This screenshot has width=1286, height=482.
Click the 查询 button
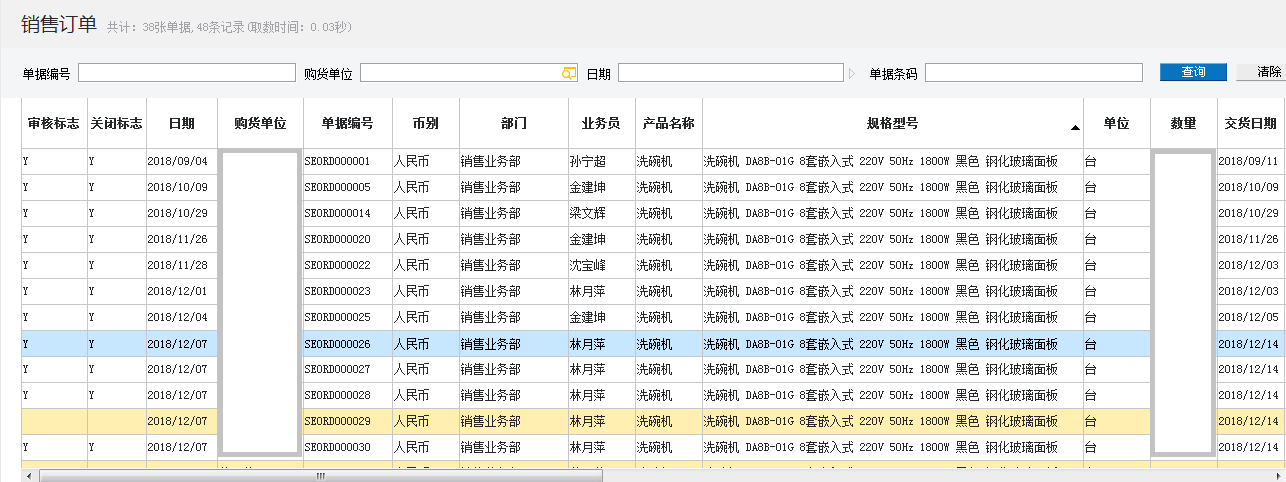(x=1193, y=72)
